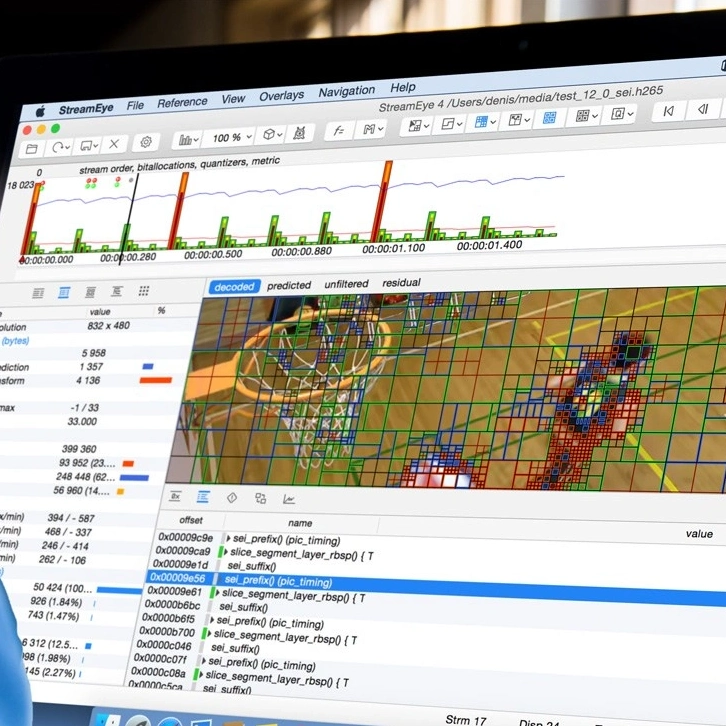
Task: Open the picture partition overlay dropdown
Action: click(419, 125)
